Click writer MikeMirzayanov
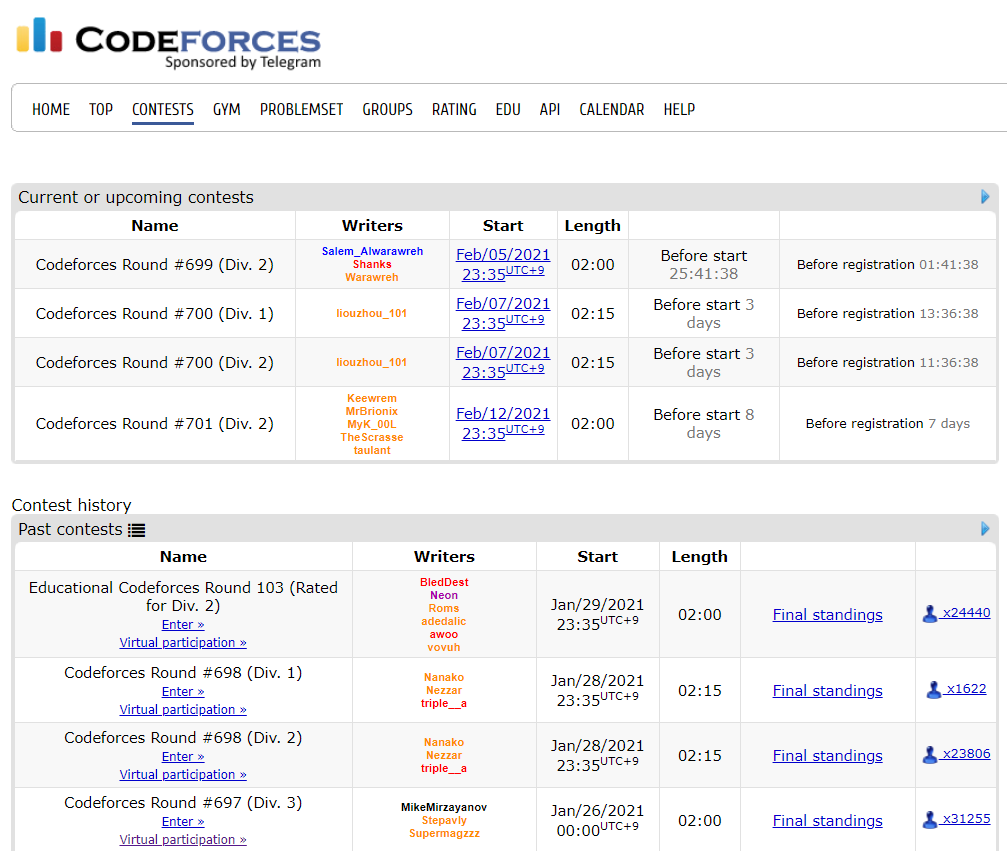The width and height of the screenshot is (1007, 851). [444, 807]
